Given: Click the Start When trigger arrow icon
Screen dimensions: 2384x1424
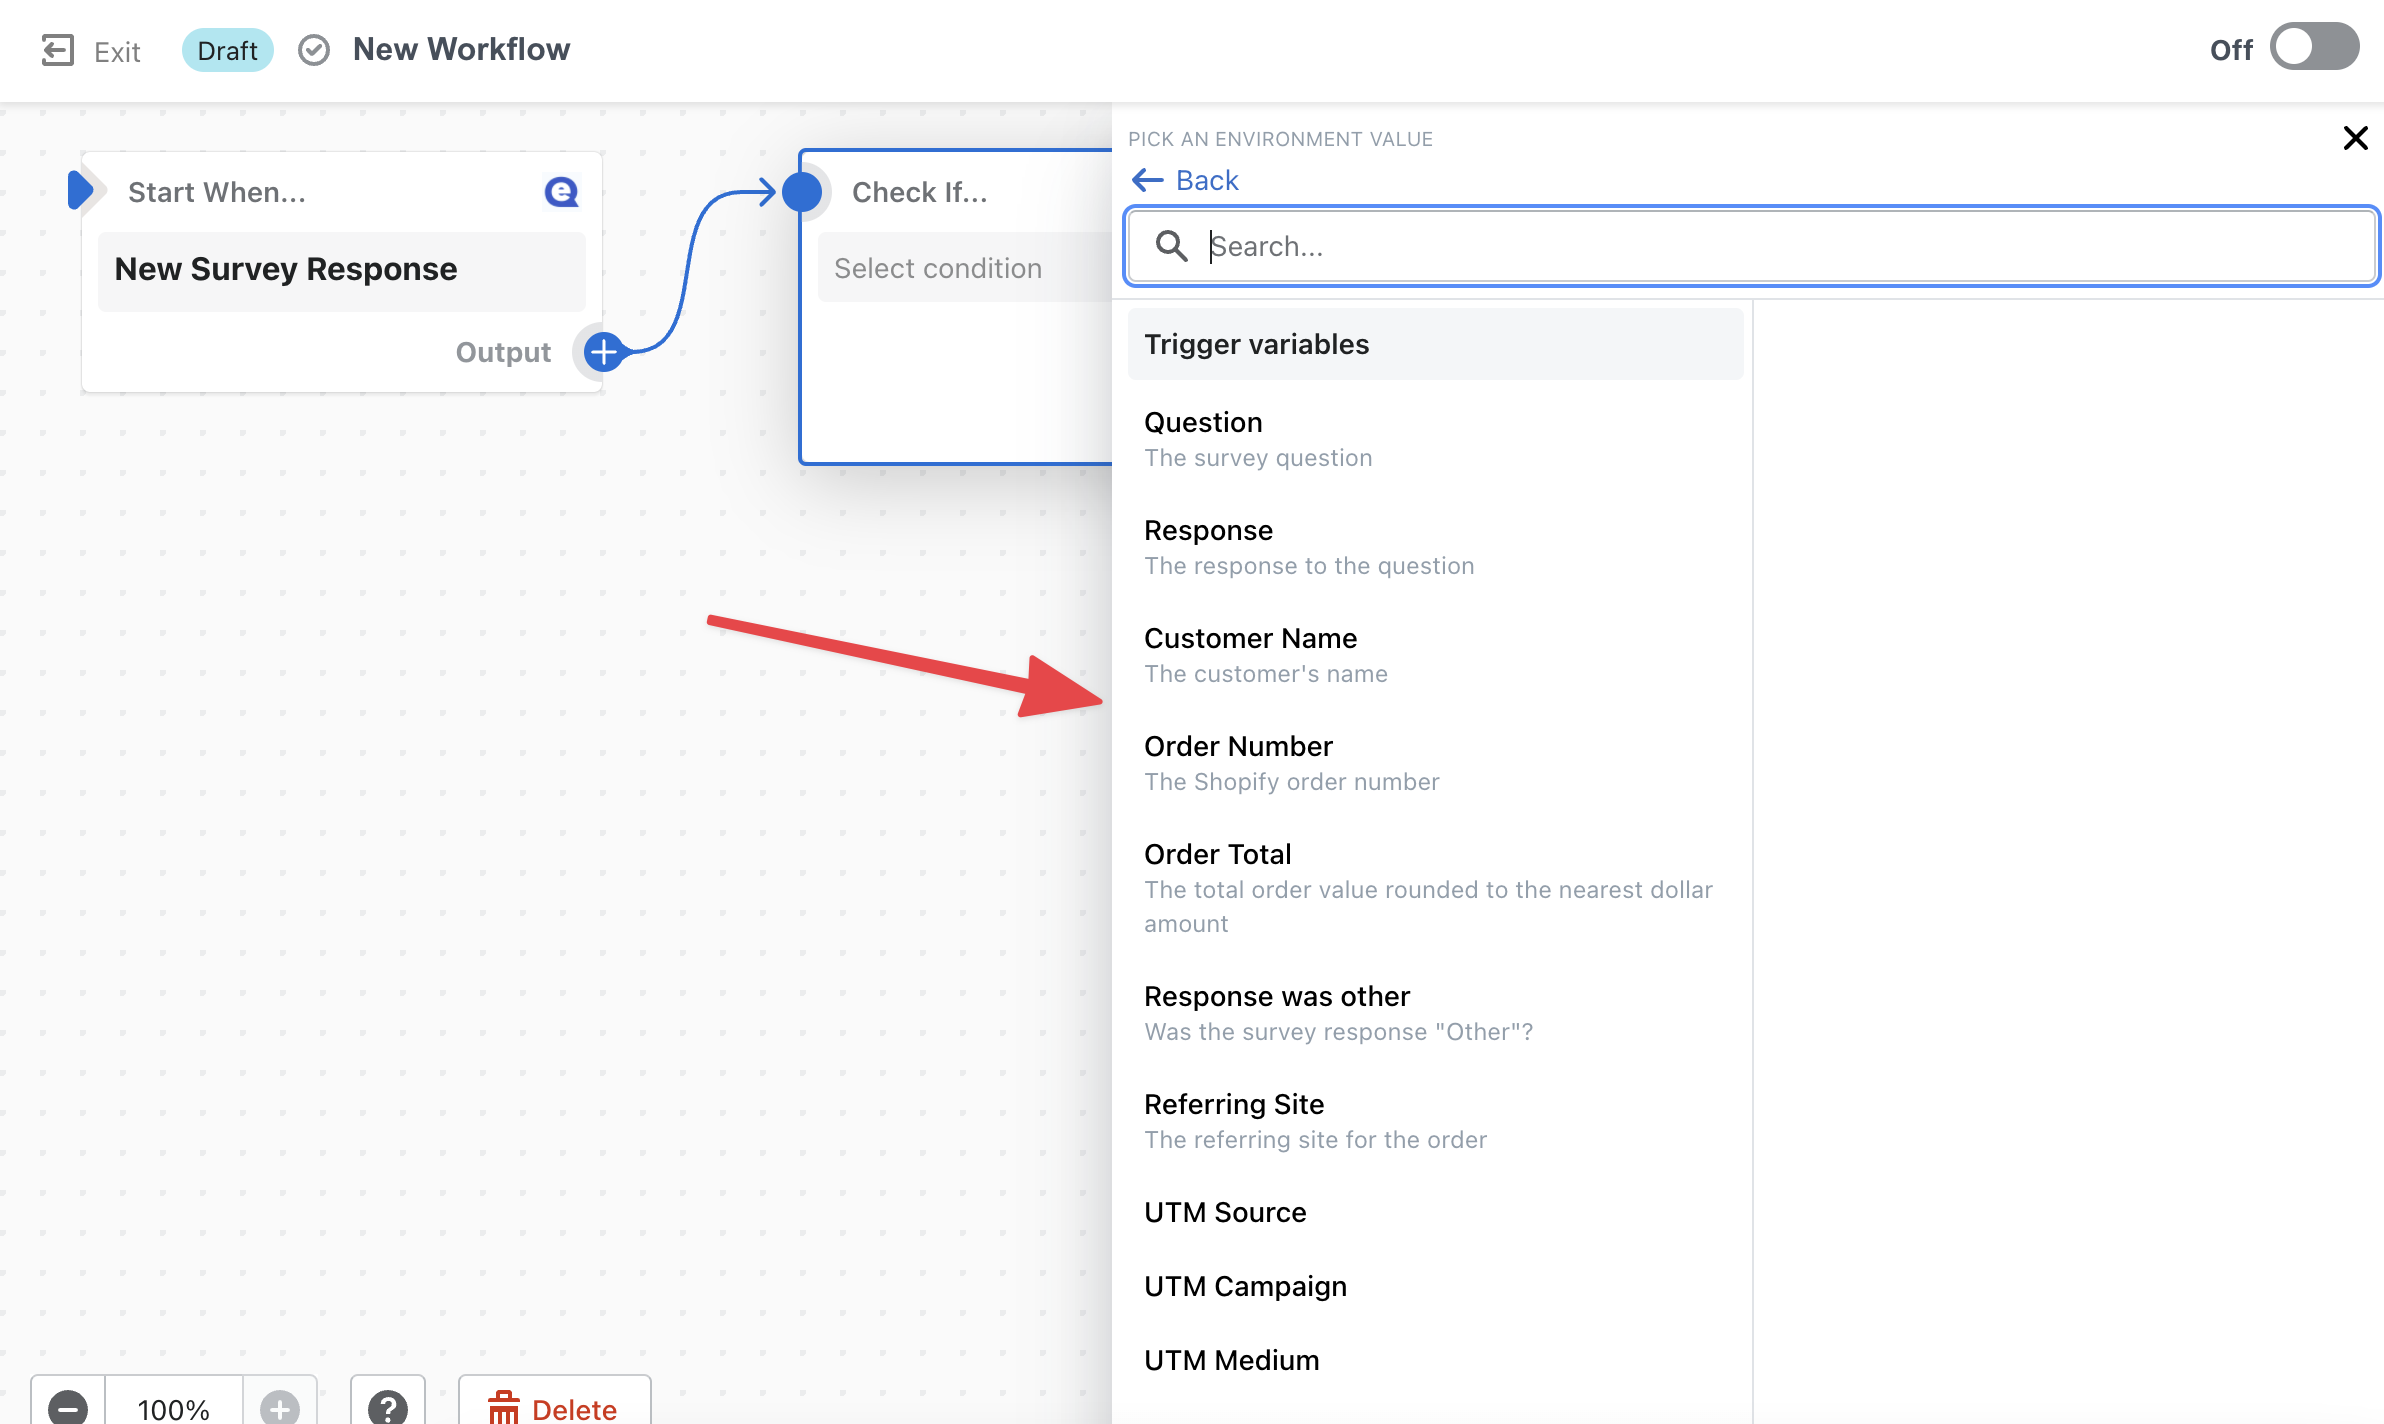Looking at the screenshot, I should point(81,190).
